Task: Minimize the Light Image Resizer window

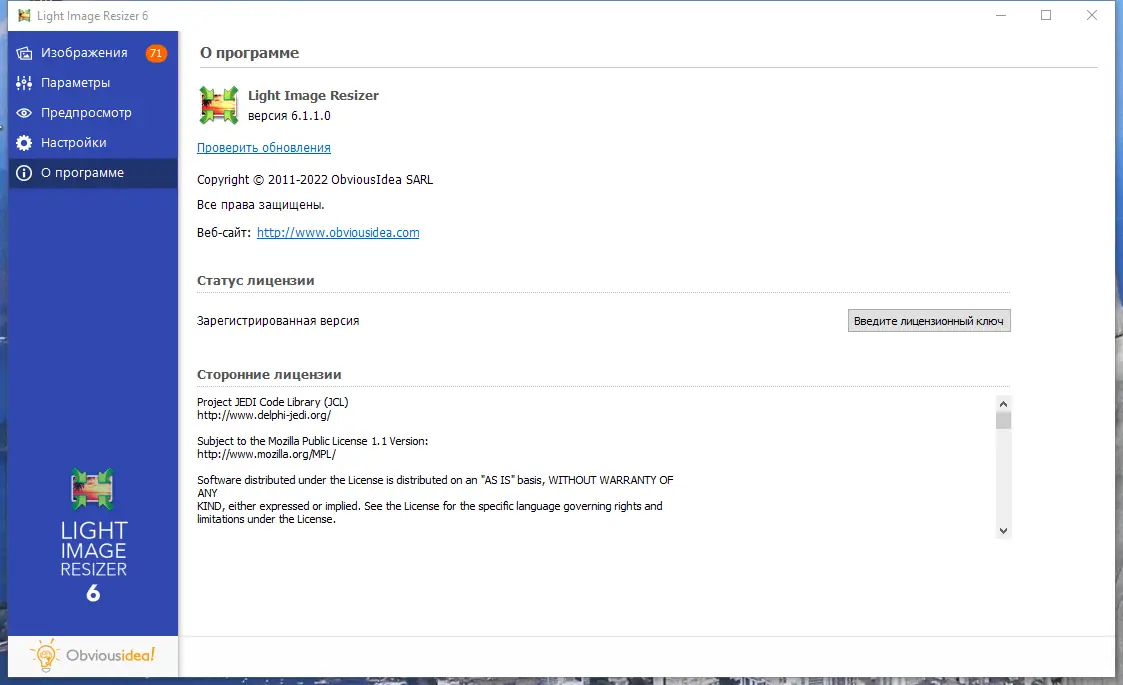Action: coord(1001,15)
